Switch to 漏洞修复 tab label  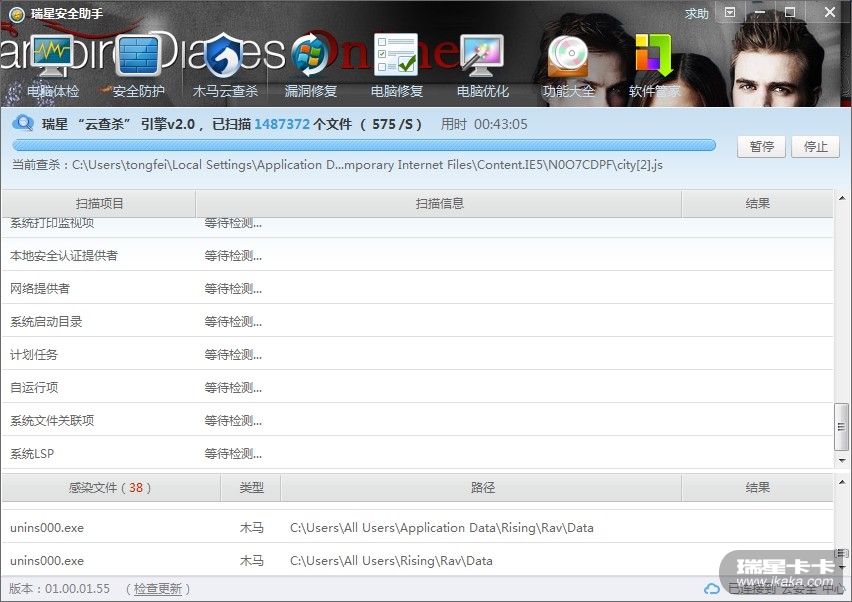pos(311,91)
